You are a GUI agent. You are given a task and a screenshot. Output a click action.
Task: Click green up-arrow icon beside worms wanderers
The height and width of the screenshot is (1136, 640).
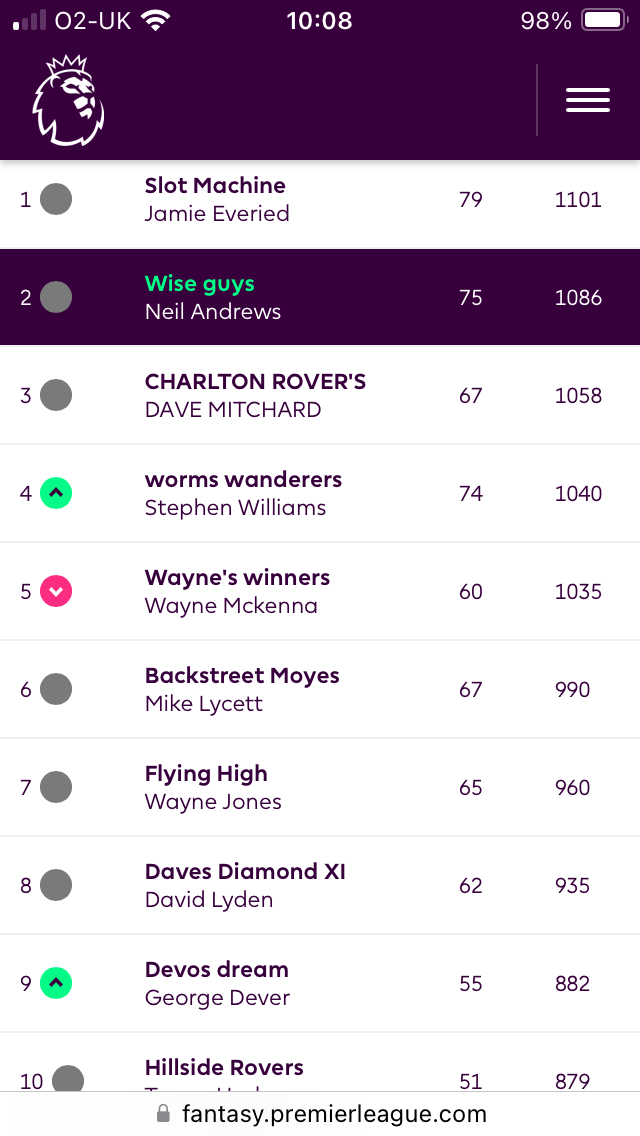56,493
